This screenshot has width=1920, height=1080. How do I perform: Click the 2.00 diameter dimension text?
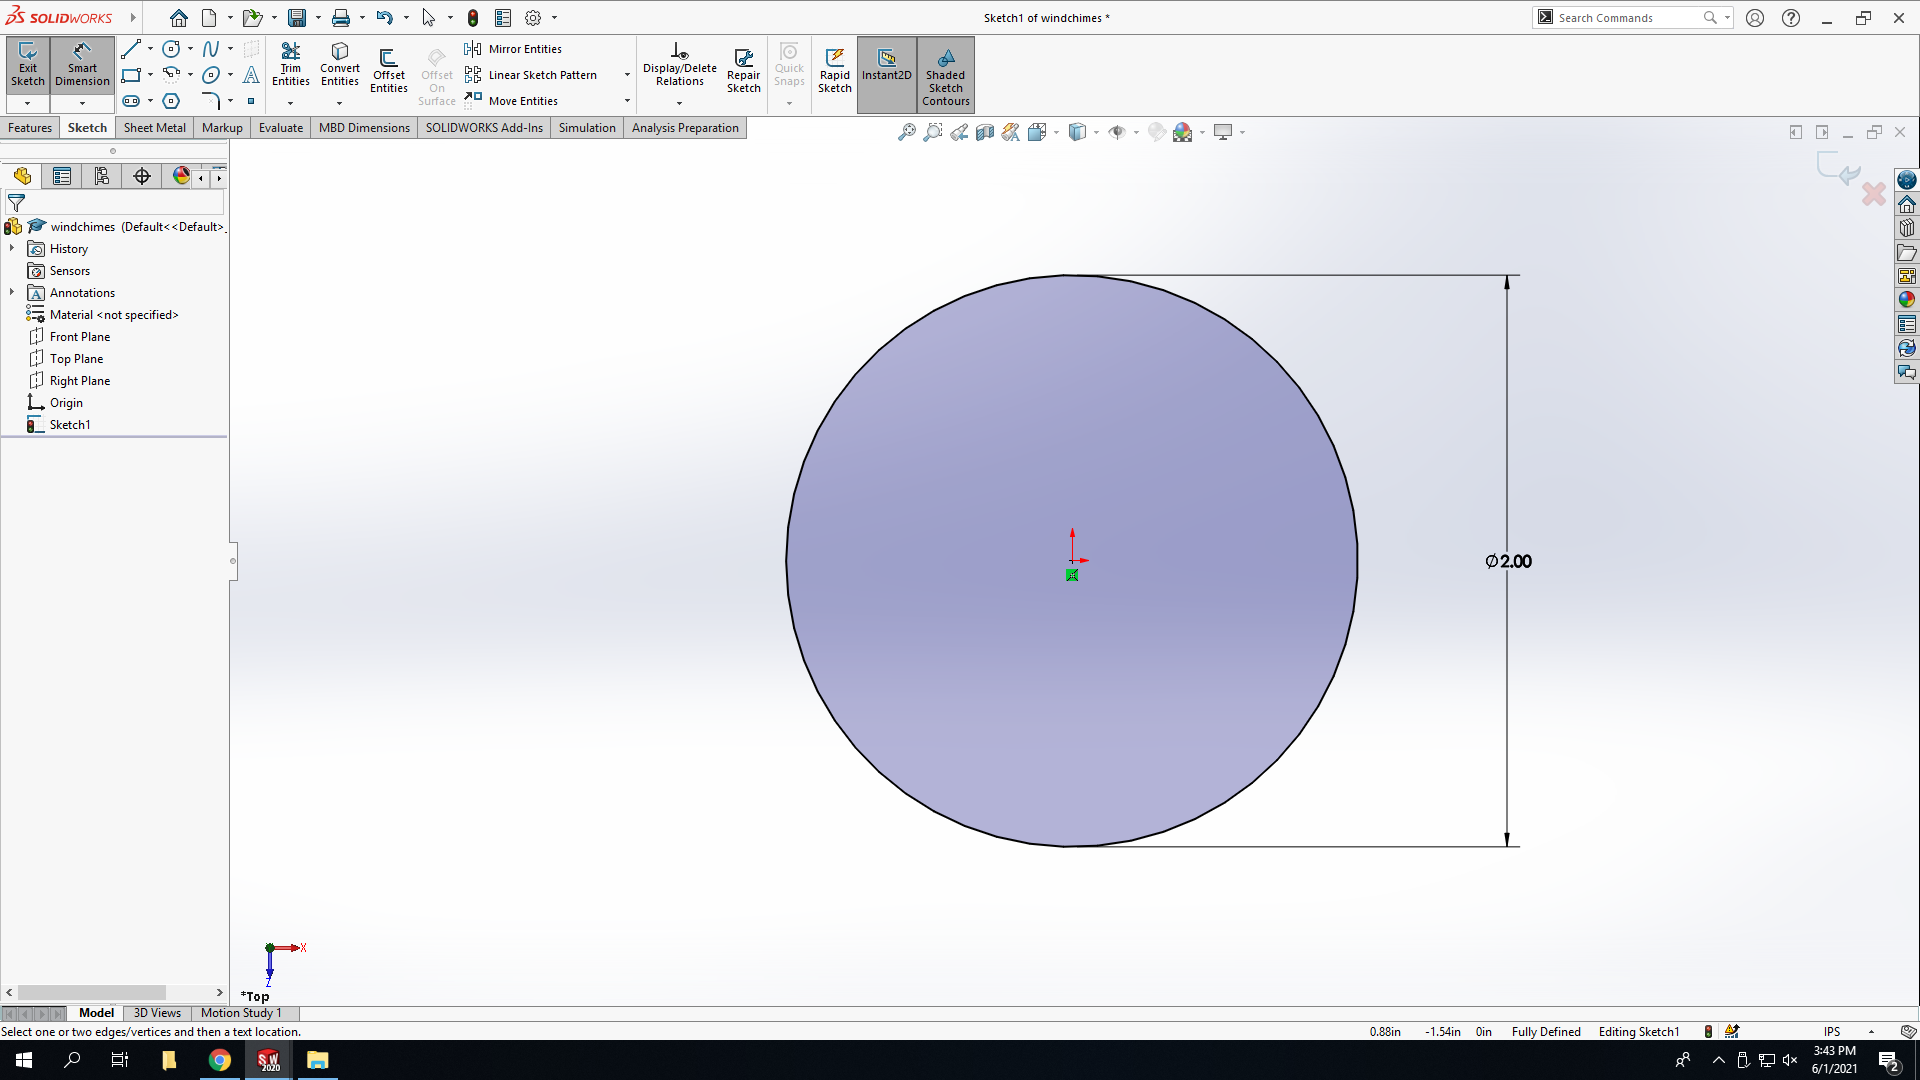click(x=1509, y=562)
